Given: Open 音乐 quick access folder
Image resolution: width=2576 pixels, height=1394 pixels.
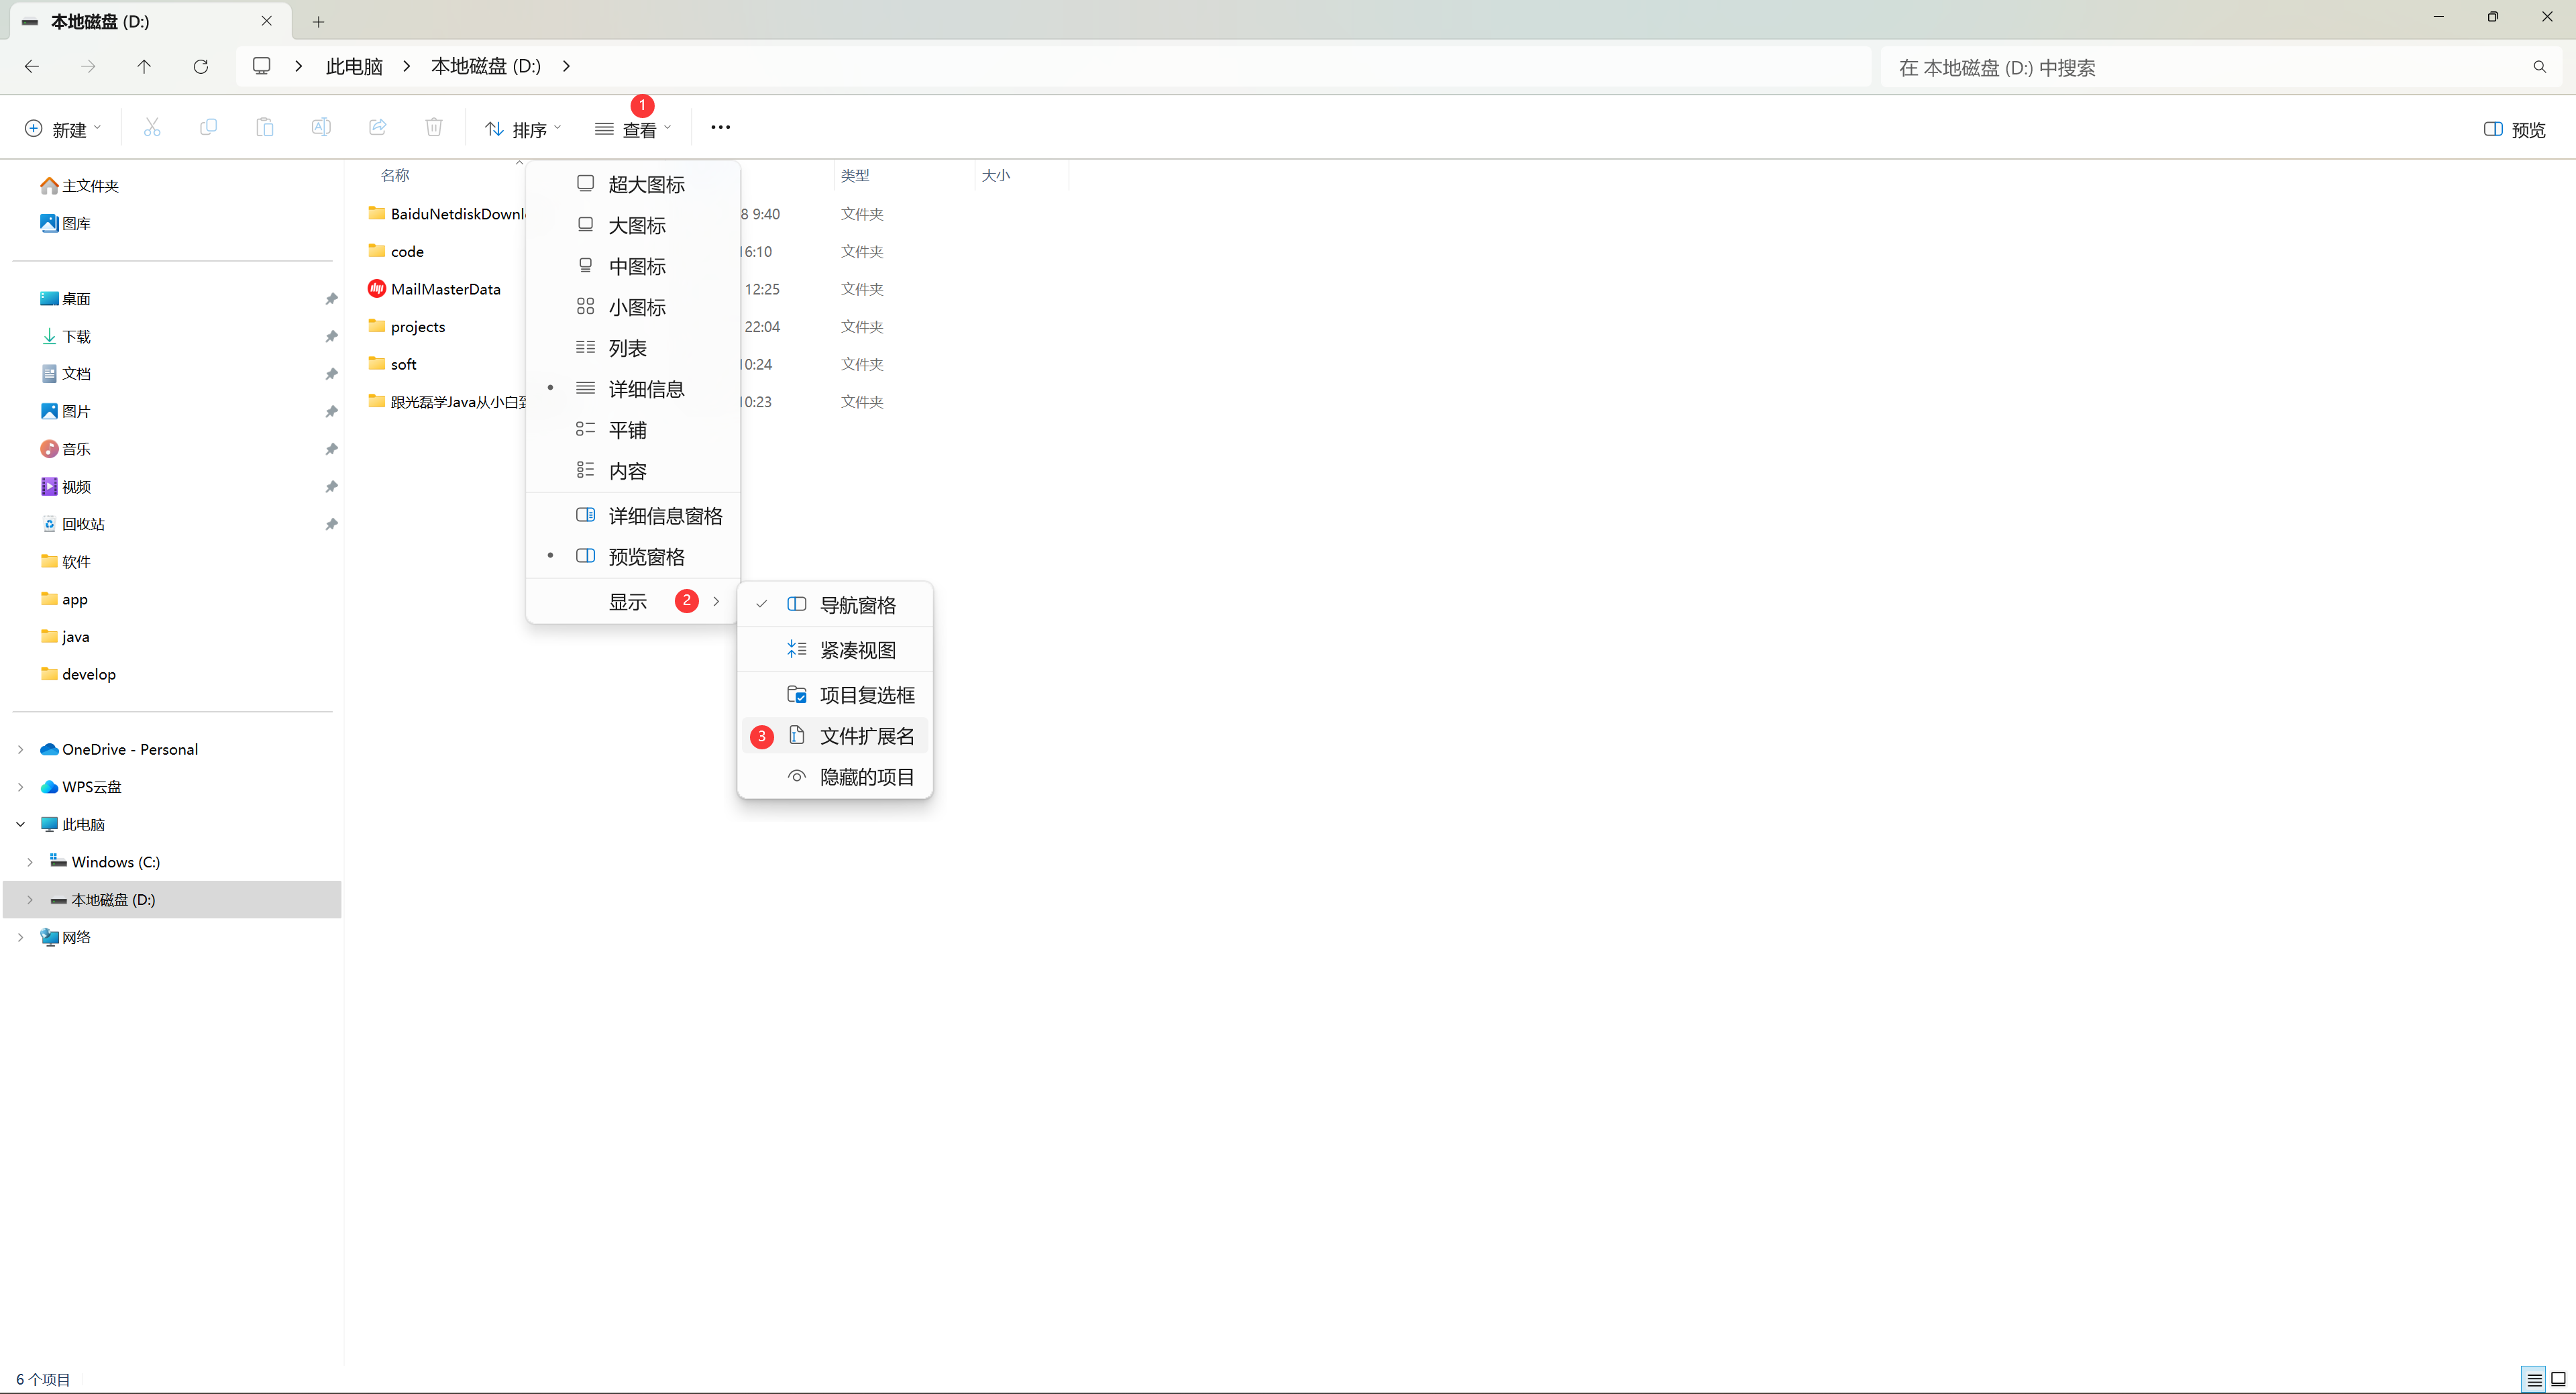Looking at the screenshot, I should click(66, 449).
